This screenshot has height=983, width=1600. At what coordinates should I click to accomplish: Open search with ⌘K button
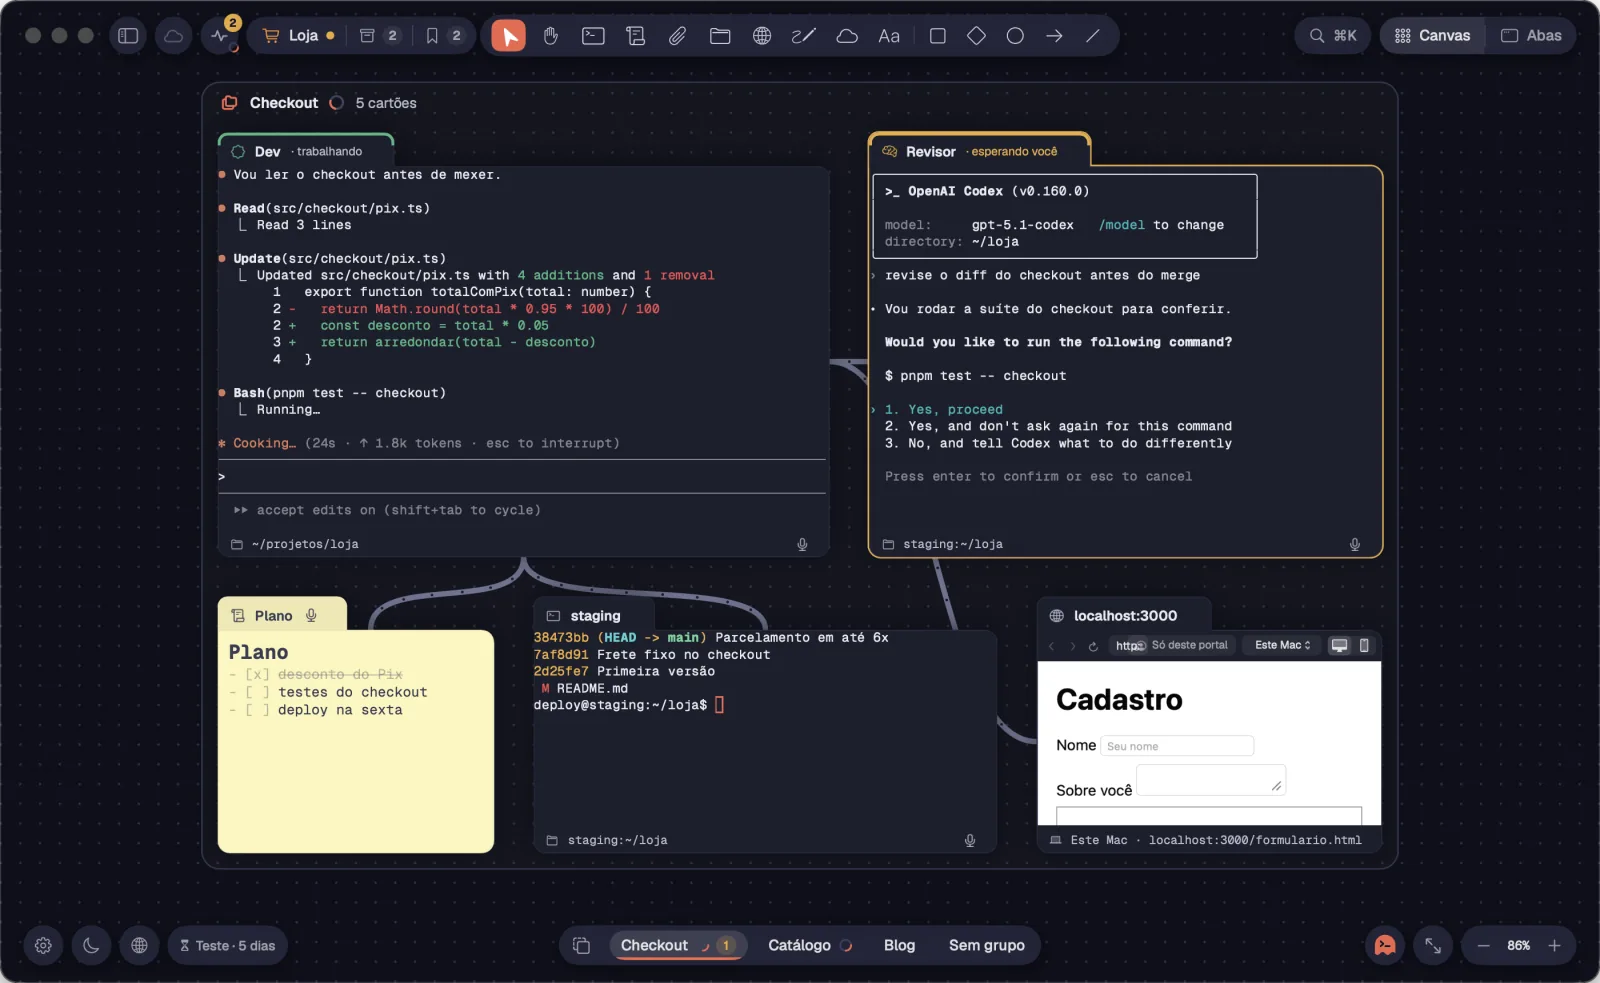[x=1333, y=36]
